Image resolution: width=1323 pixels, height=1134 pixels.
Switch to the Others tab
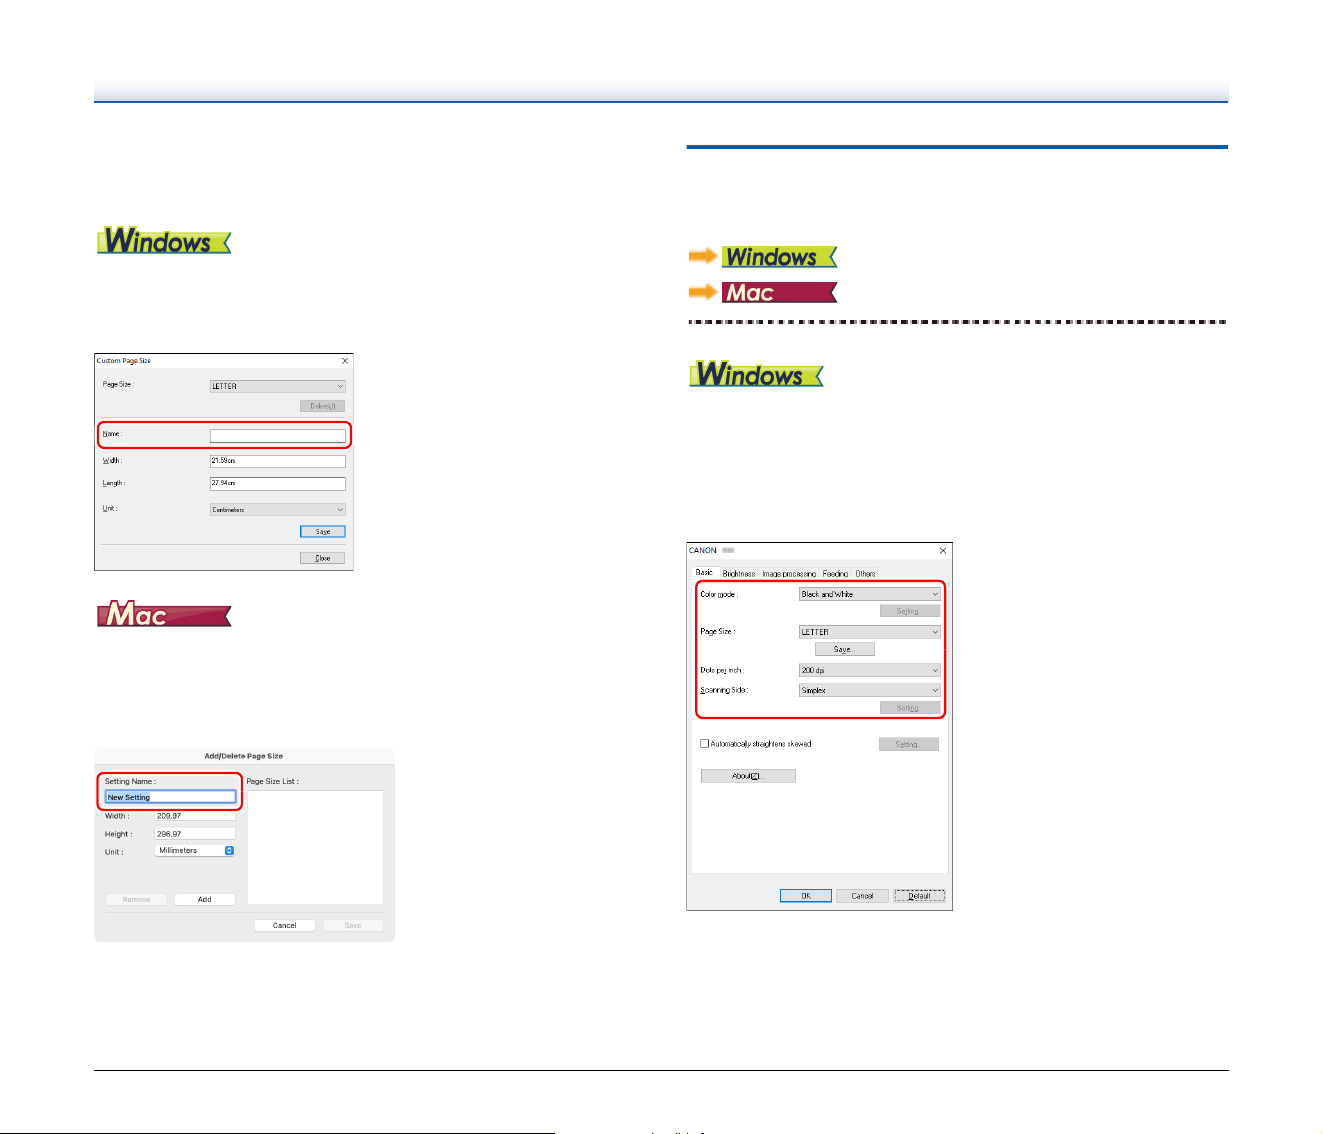[x=865, y=574]
